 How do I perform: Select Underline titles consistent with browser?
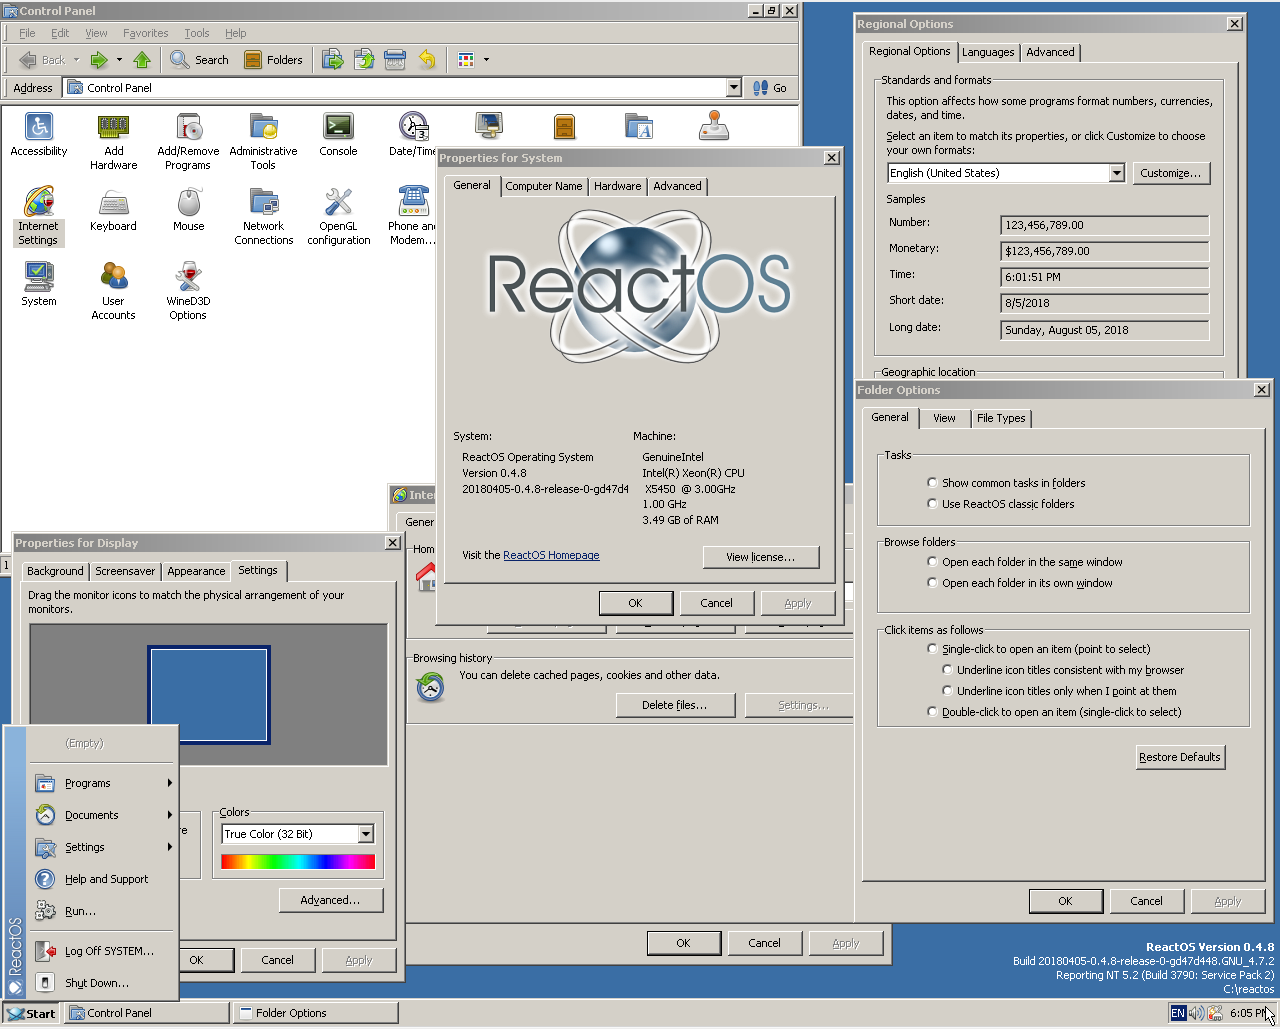coord(947,669)
